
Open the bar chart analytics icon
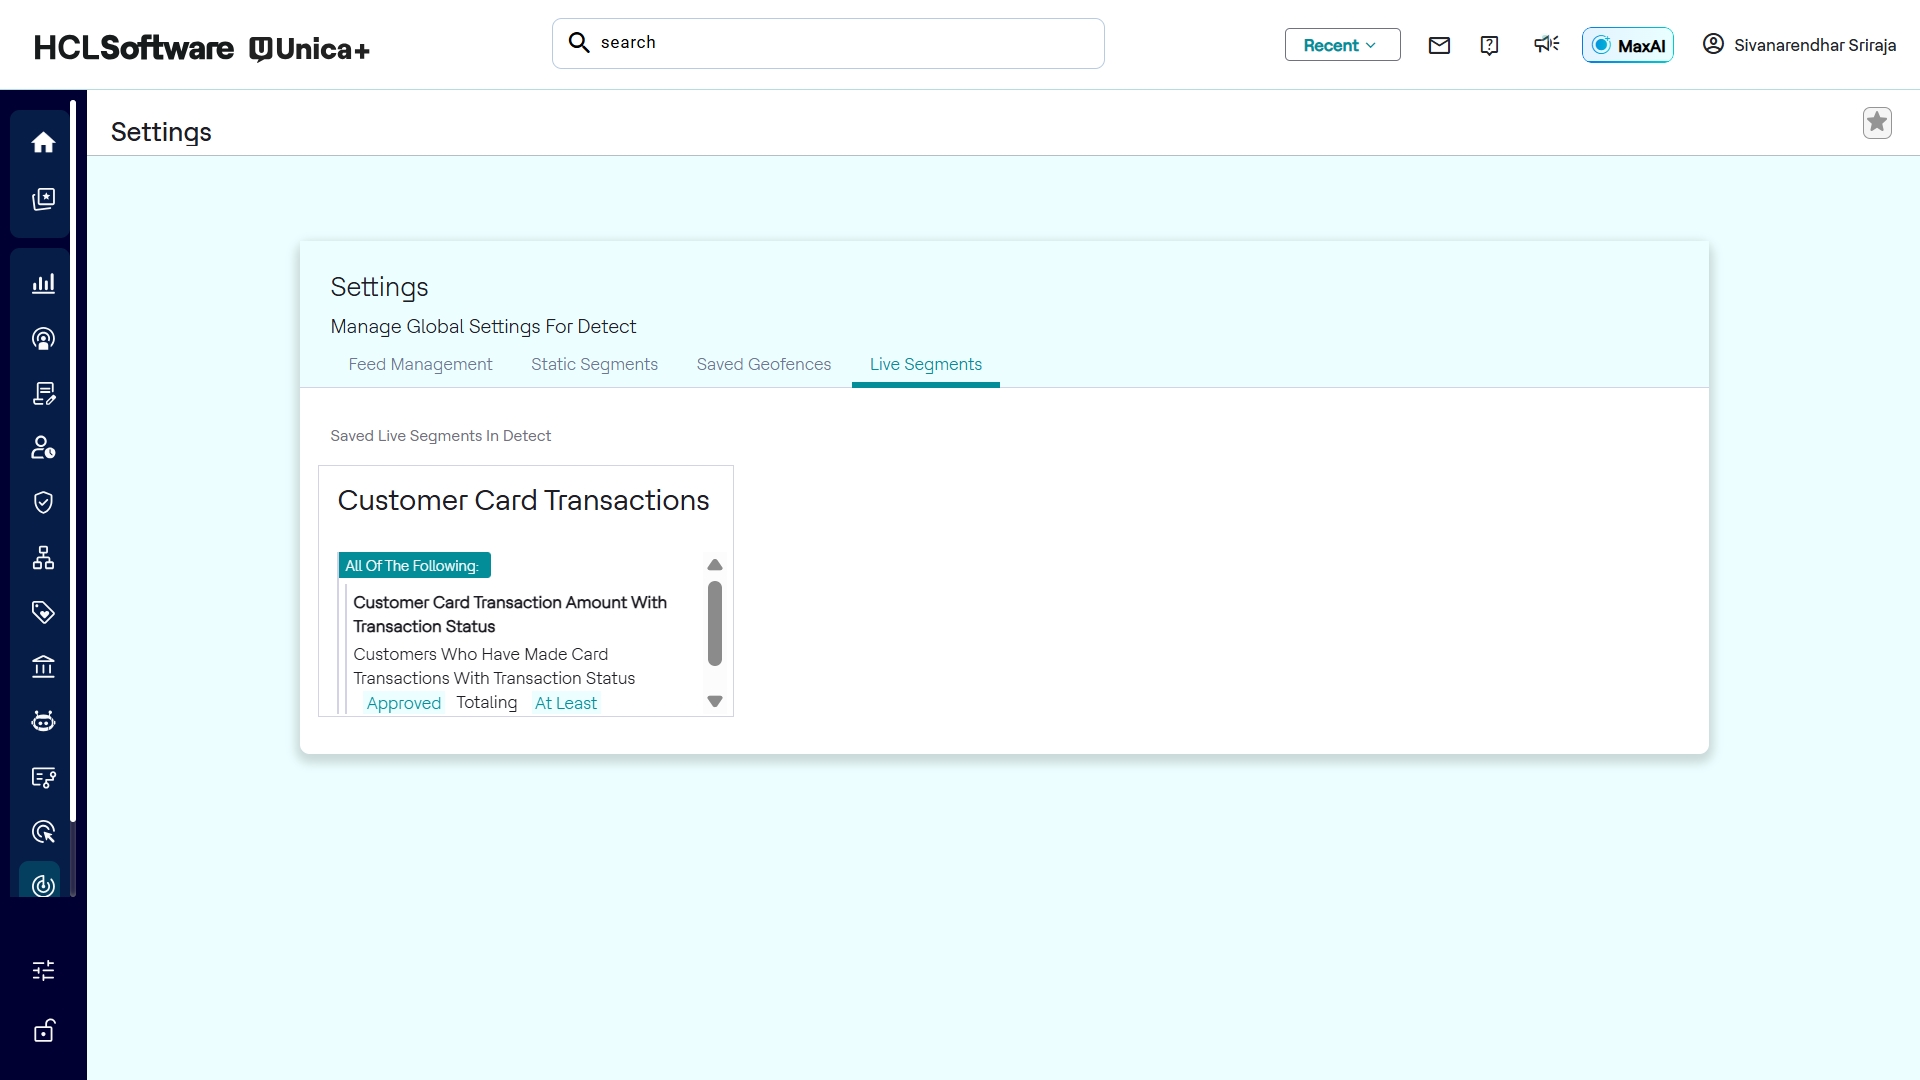point(43,284)
